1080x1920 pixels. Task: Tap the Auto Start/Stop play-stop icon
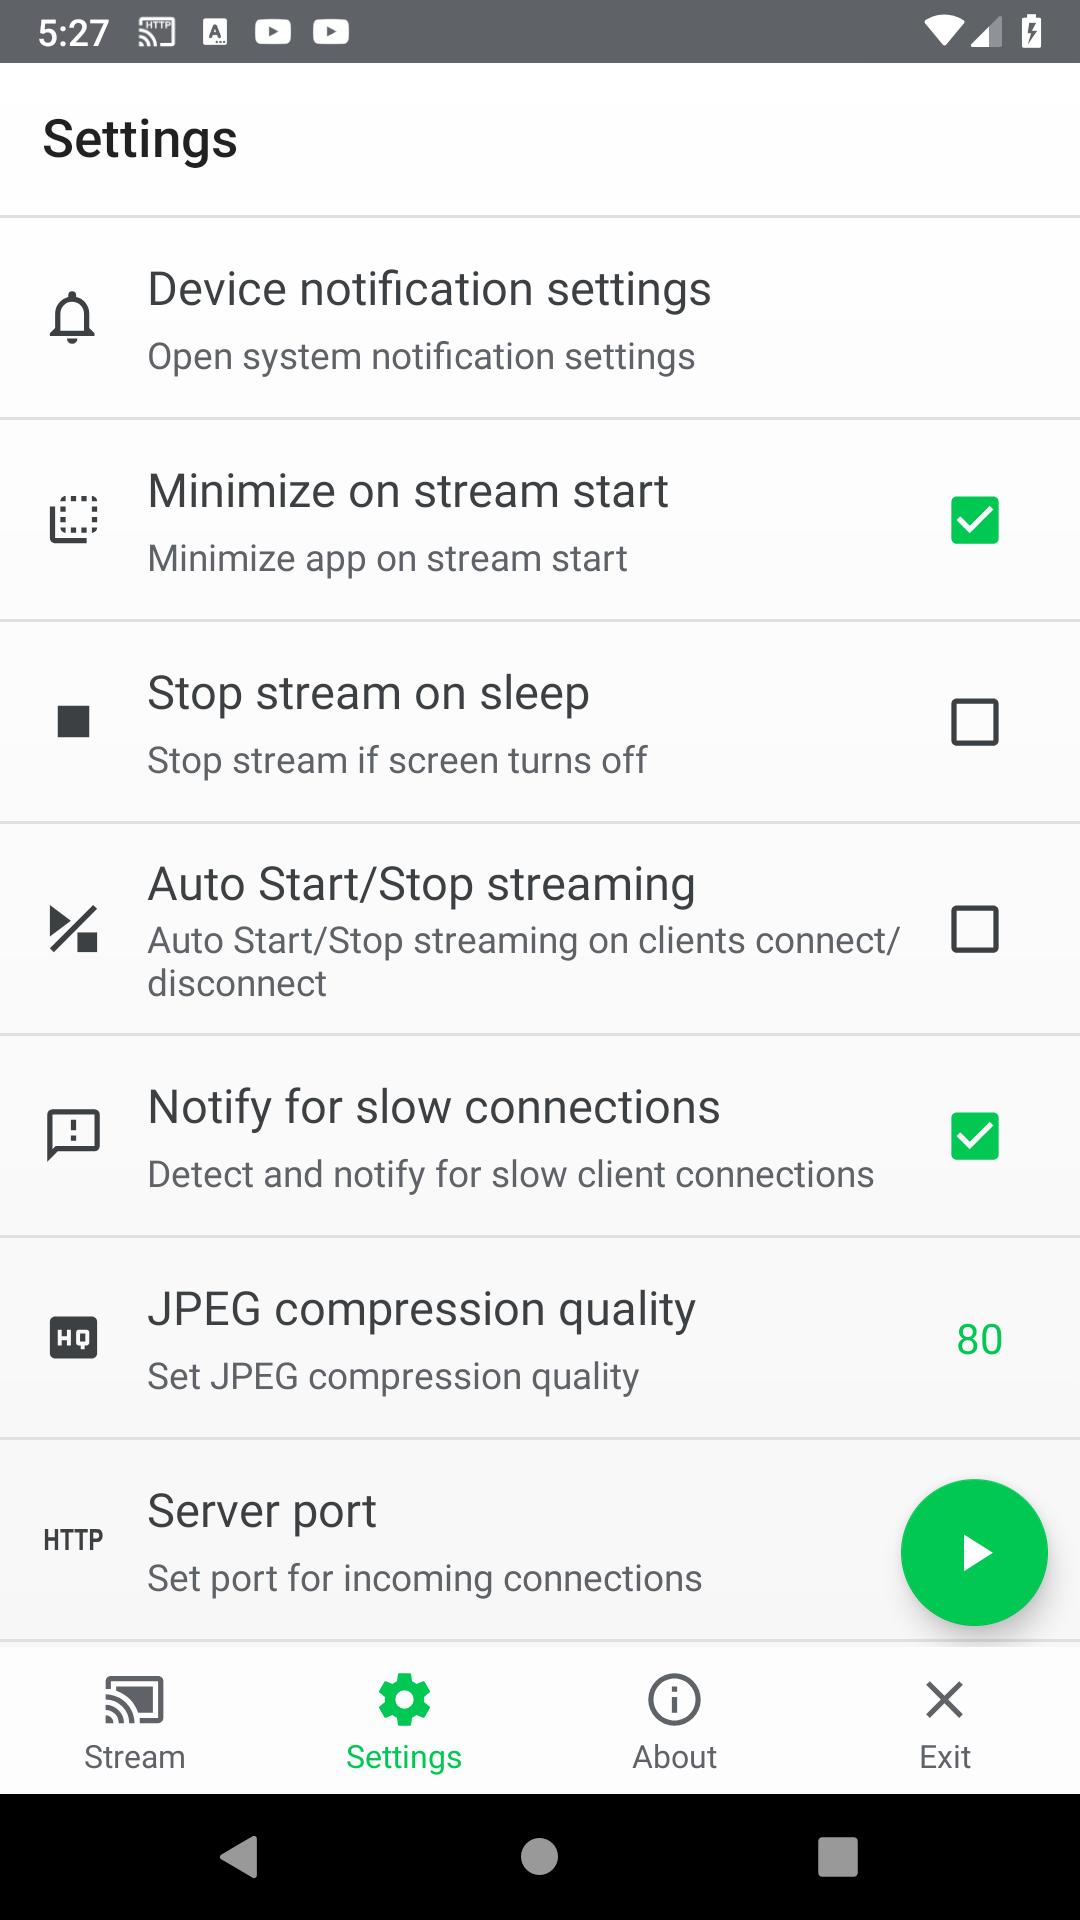(74, 929)
